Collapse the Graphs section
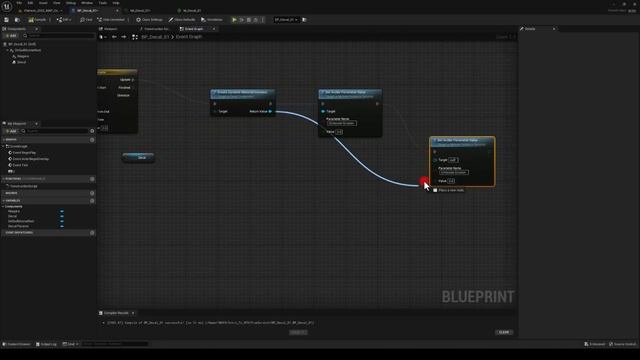This screenshot has width=640, height=360. (4, 140)
